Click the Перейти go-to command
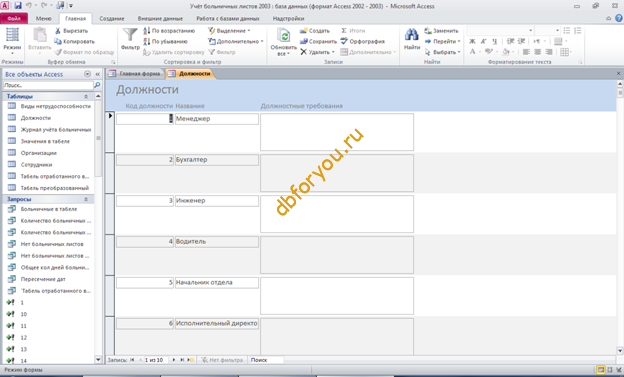 442,41
